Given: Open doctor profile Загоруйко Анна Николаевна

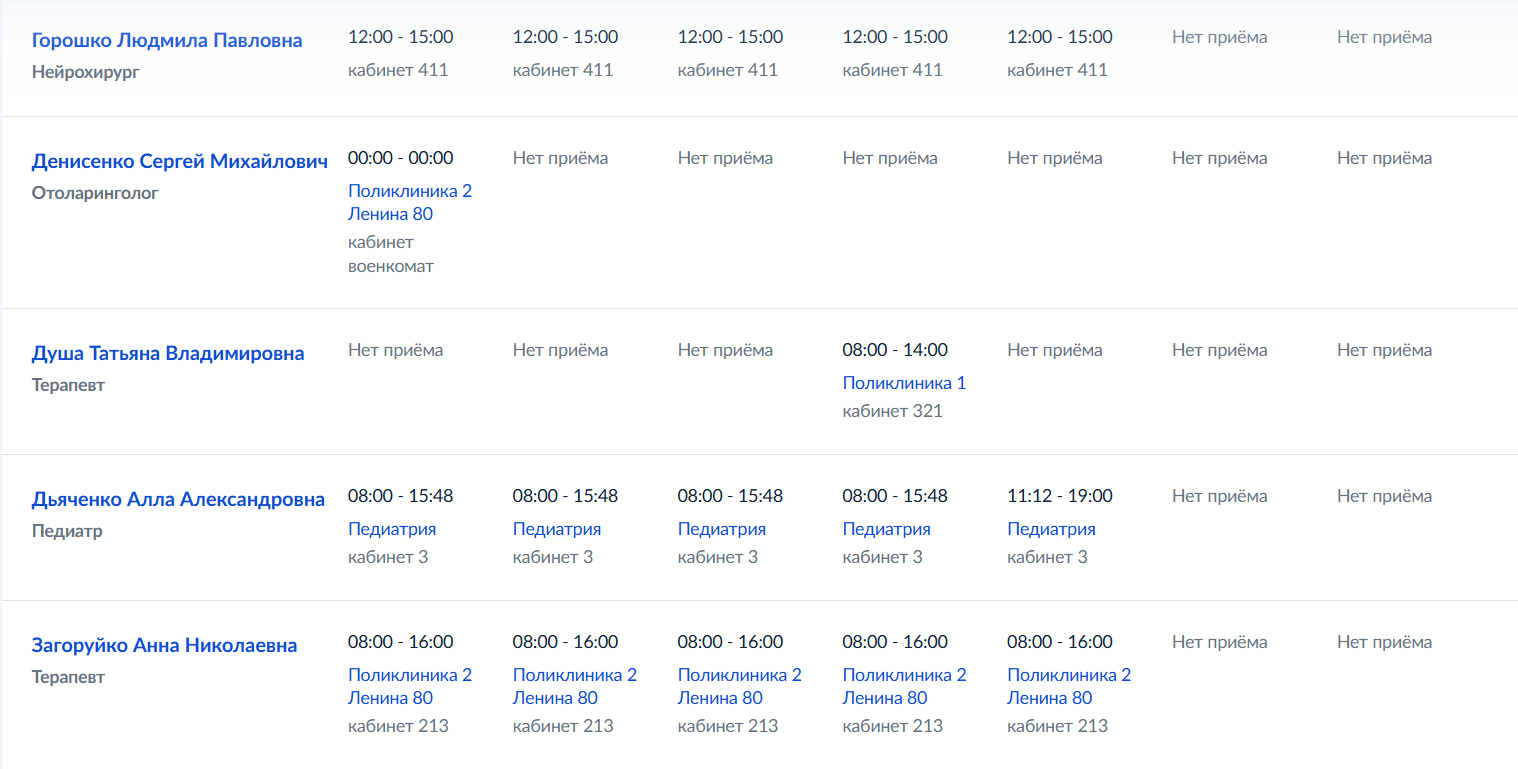Looking at the screenshot, I should tap(165, 645).
